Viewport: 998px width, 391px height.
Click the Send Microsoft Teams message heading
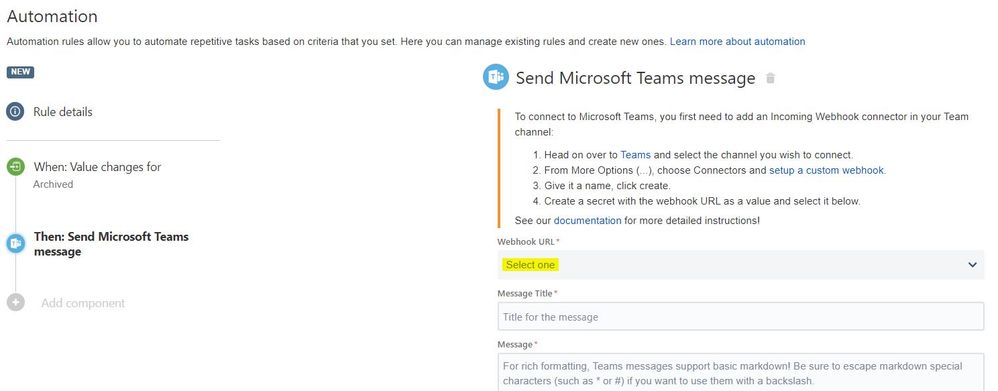(635, 78)
